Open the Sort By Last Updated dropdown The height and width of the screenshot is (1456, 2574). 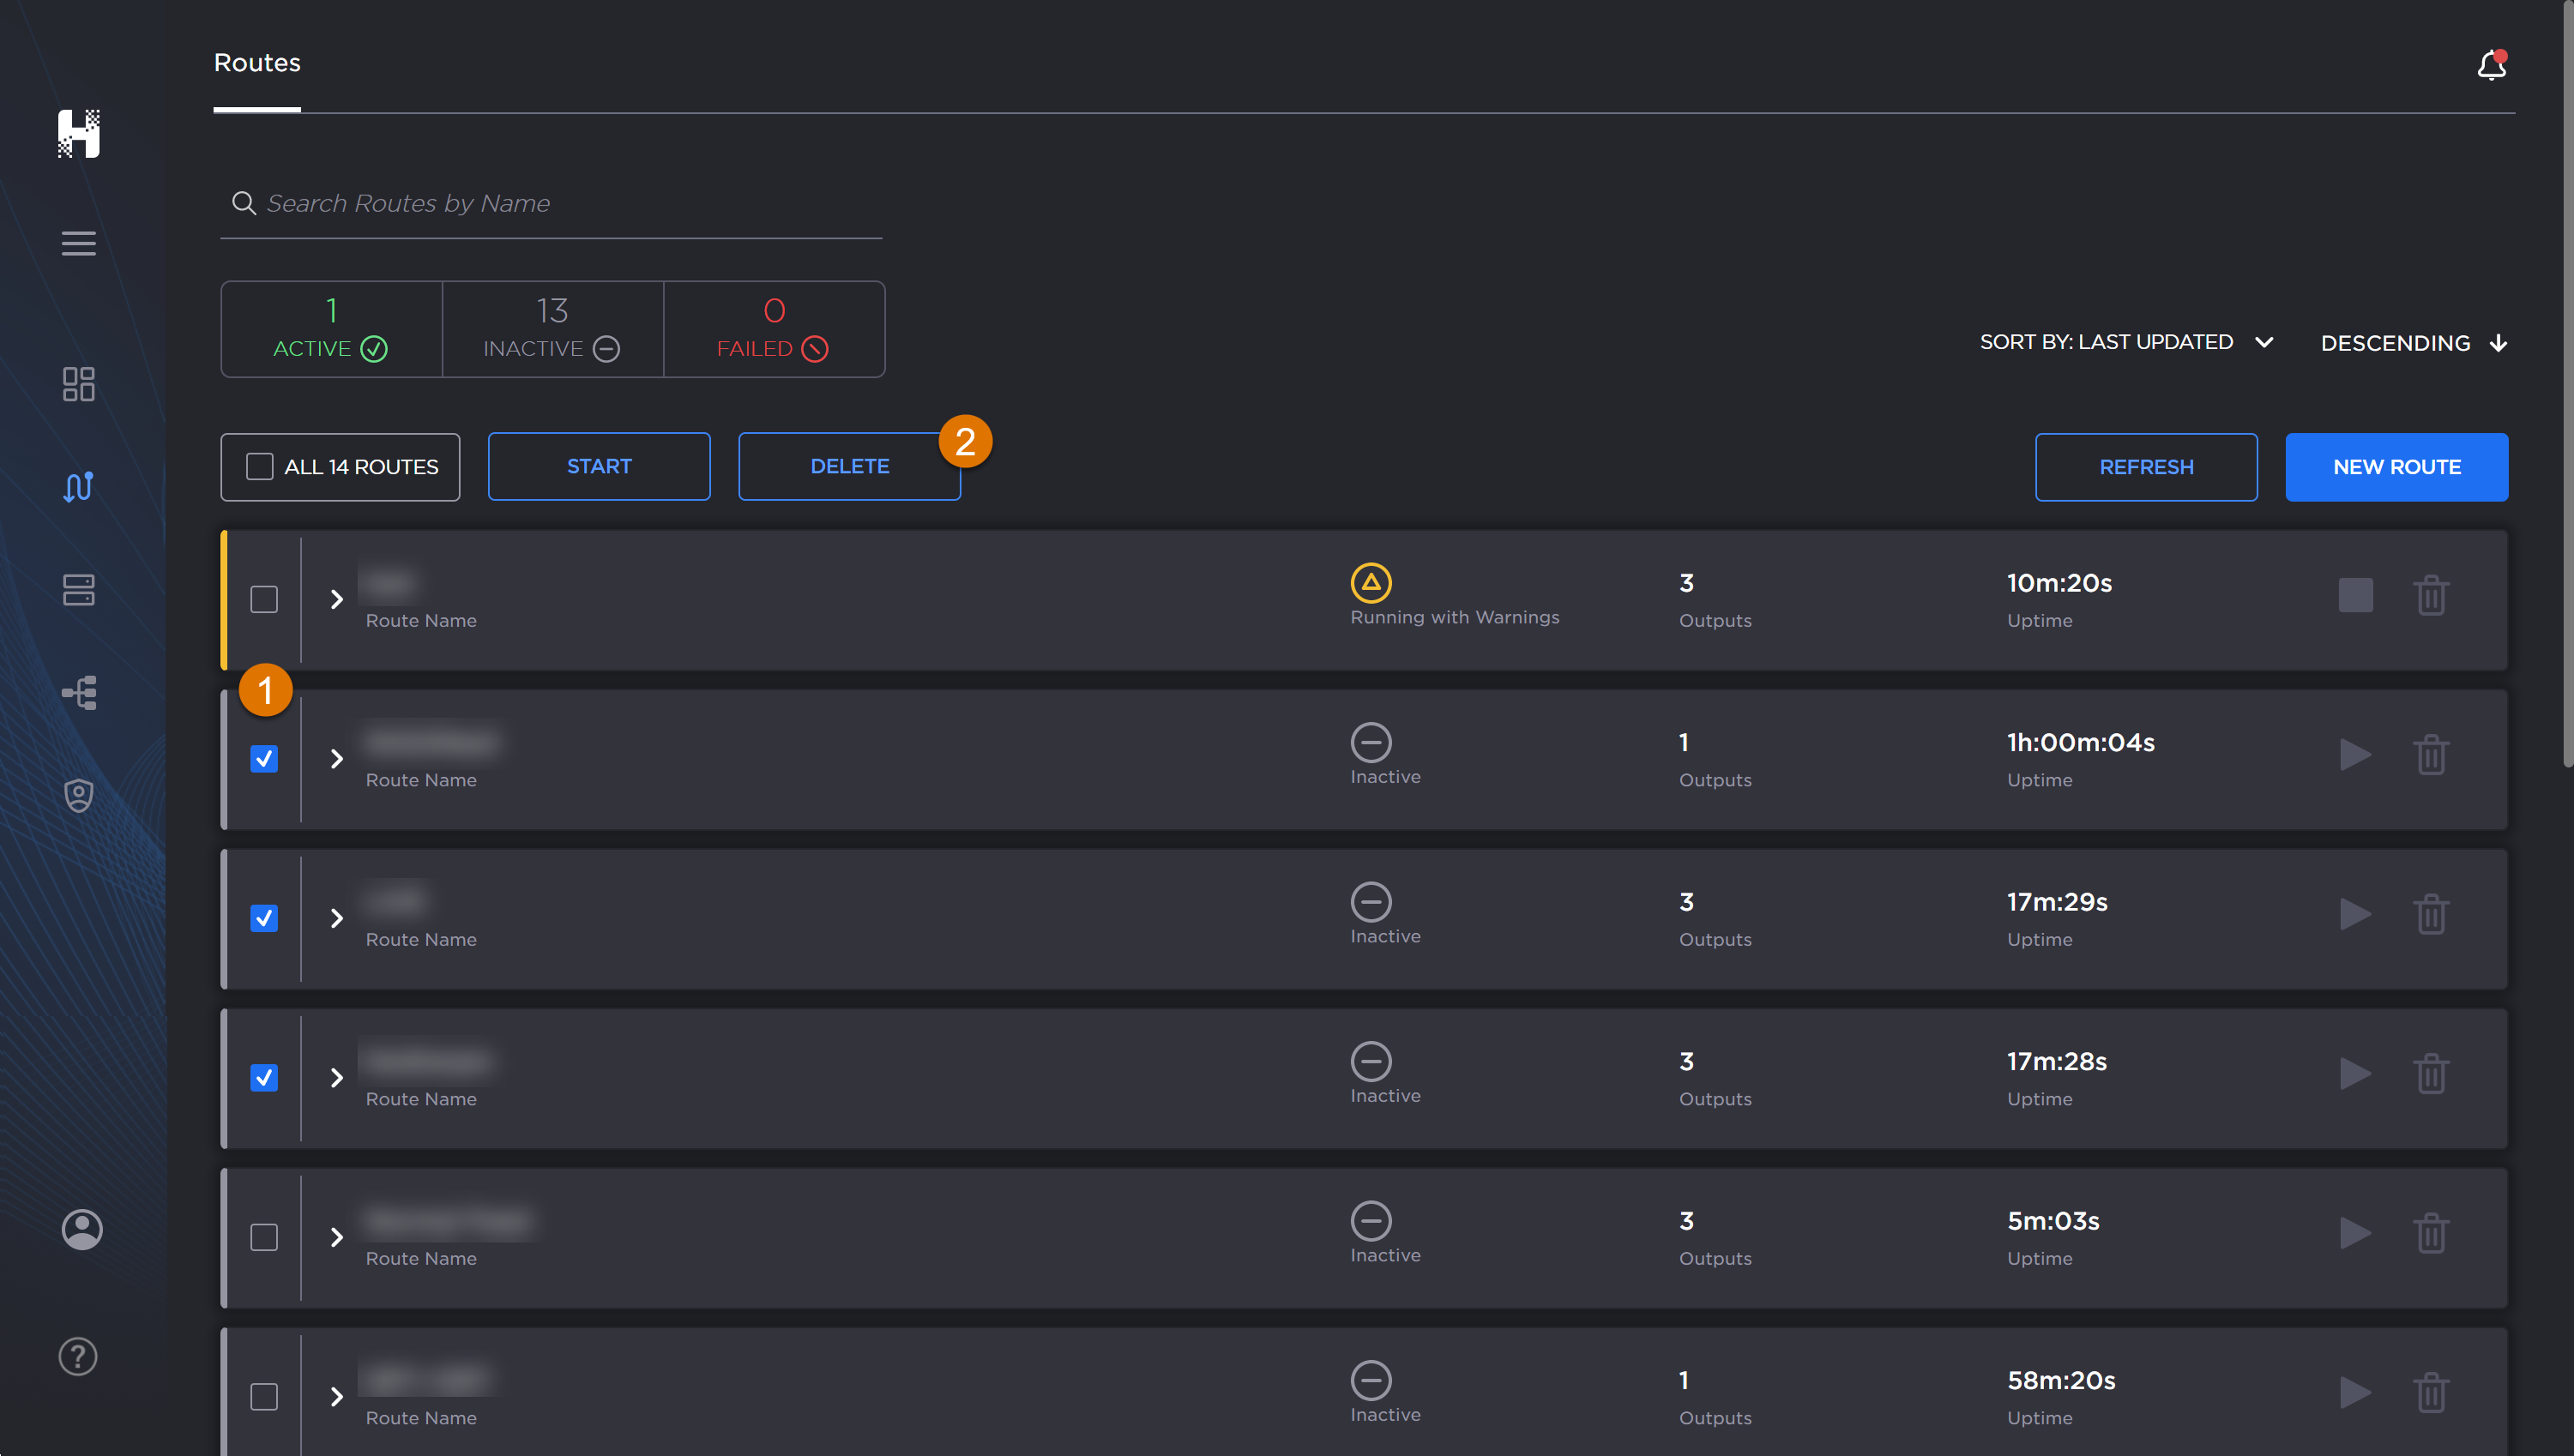(x=2125, y=343)
